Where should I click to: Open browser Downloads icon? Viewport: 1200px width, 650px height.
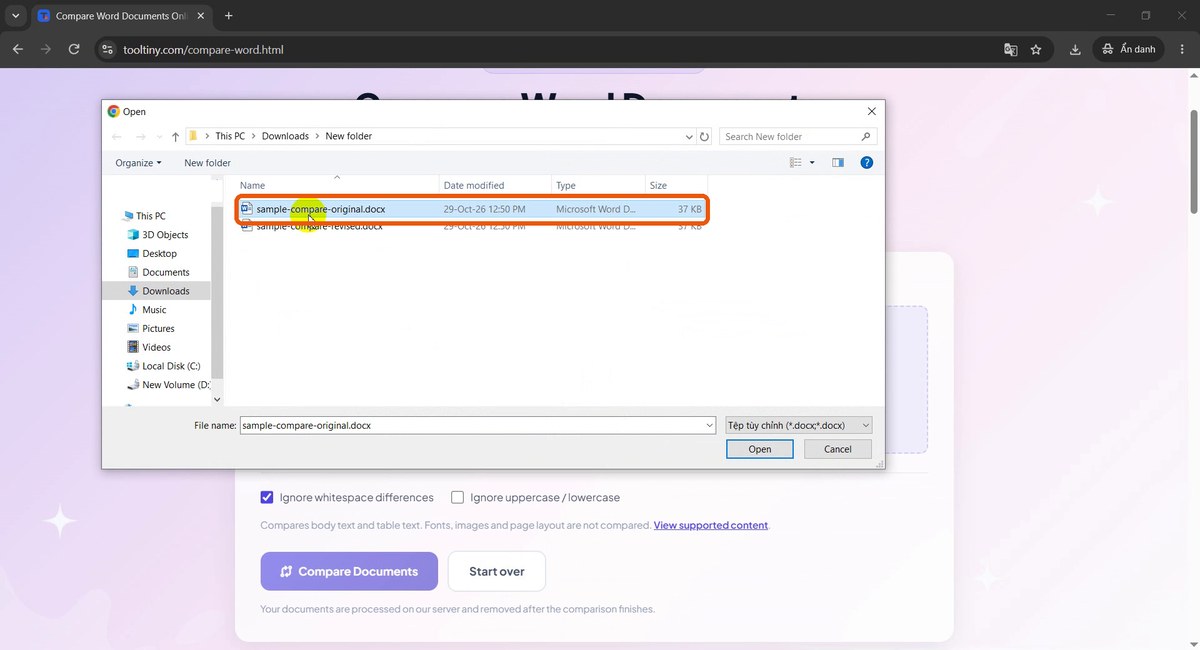(x=1075, y=49)
